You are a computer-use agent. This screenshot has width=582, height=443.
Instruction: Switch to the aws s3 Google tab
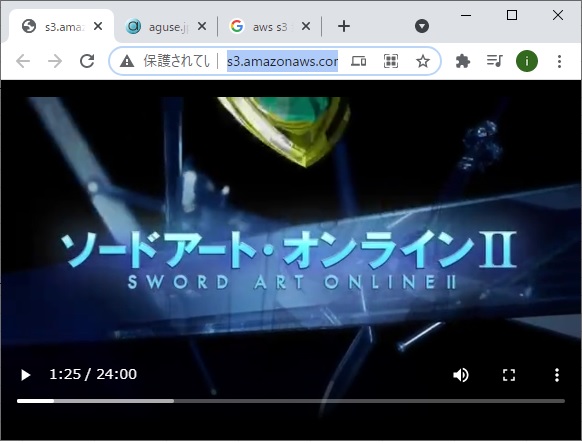pyautogui.click(x=270, y=27)
